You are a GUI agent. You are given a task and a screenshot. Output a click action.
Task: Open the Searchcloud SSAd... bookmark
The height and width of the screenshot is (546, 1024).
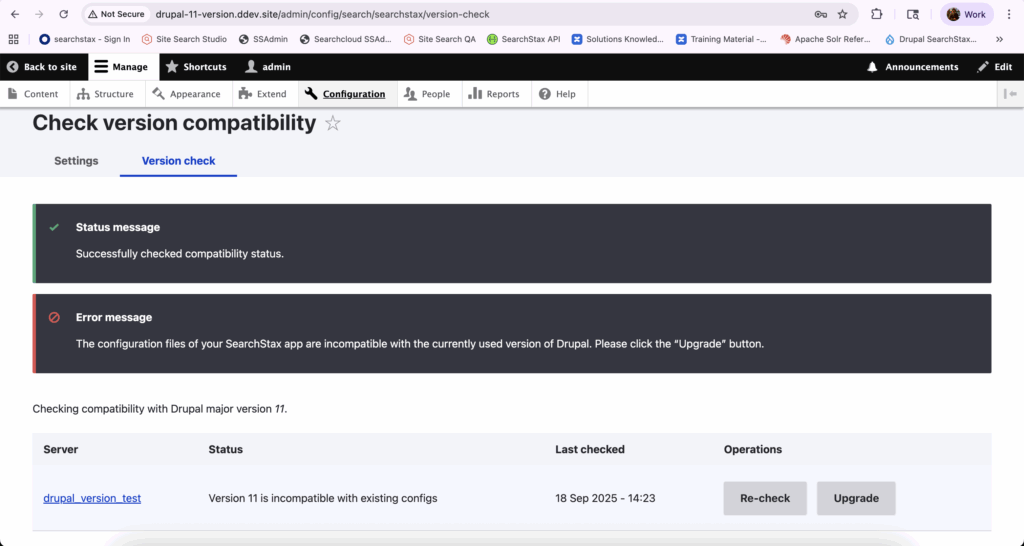[x=345, y=39]
